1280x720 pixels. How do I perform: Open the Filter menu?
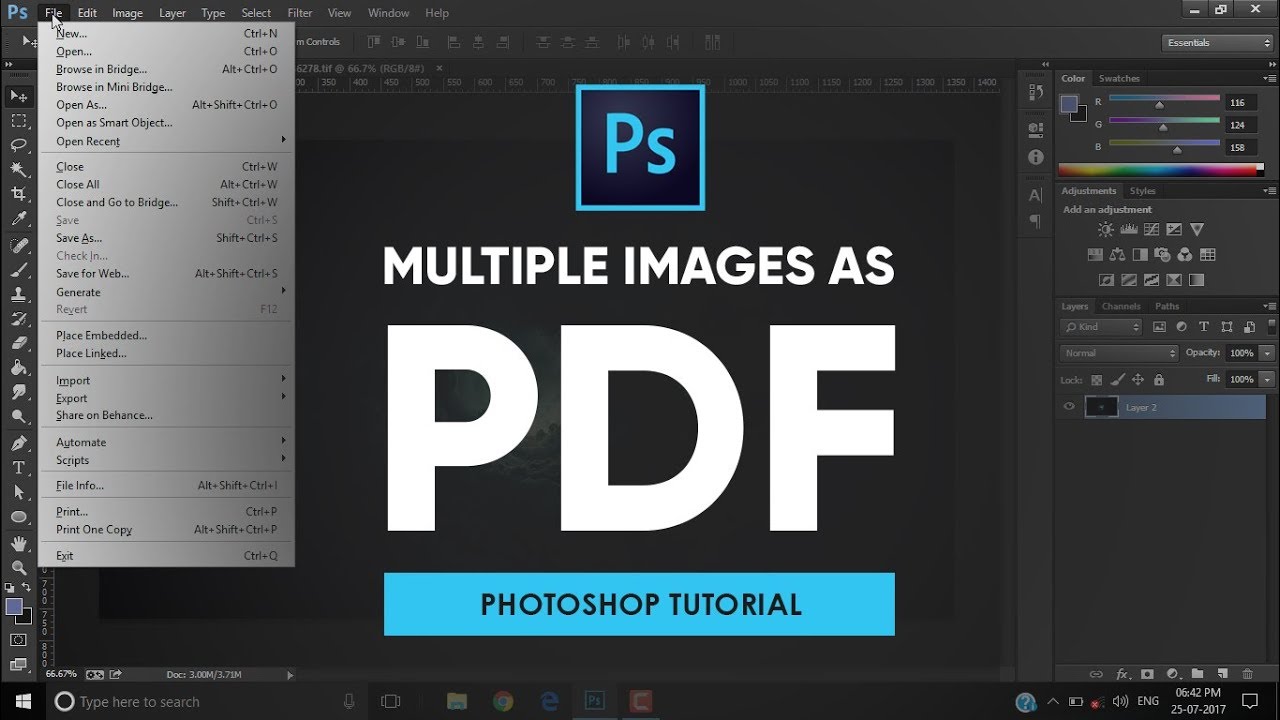click(300, 13)
